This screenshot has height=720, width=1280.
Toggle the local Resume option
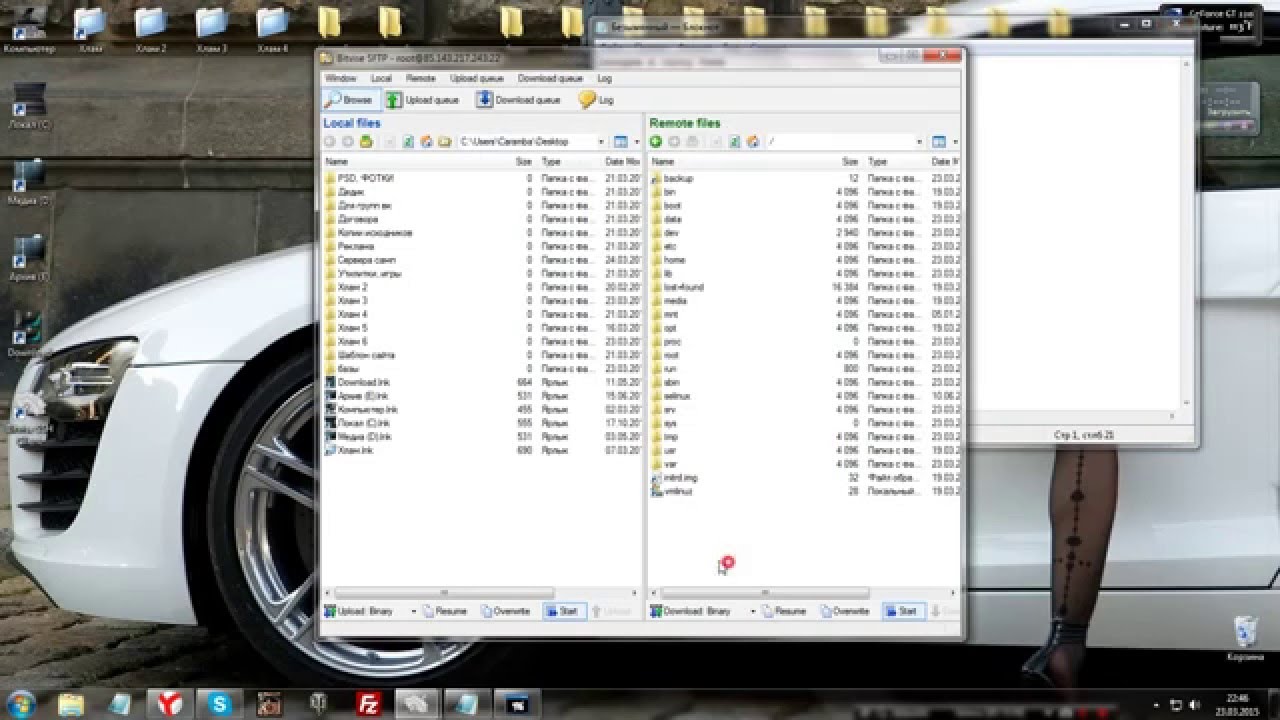[444, 611]
